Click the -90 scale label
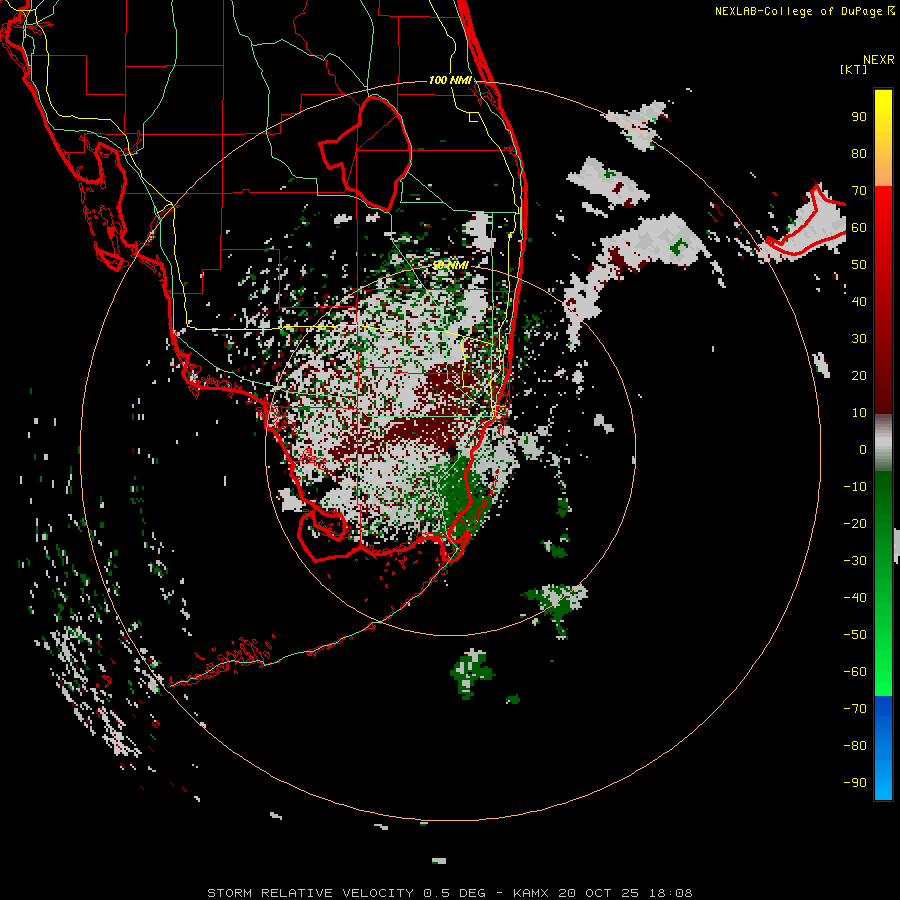Screen dimensions: 900x900 pyautogui.click(x=855, y=783)
